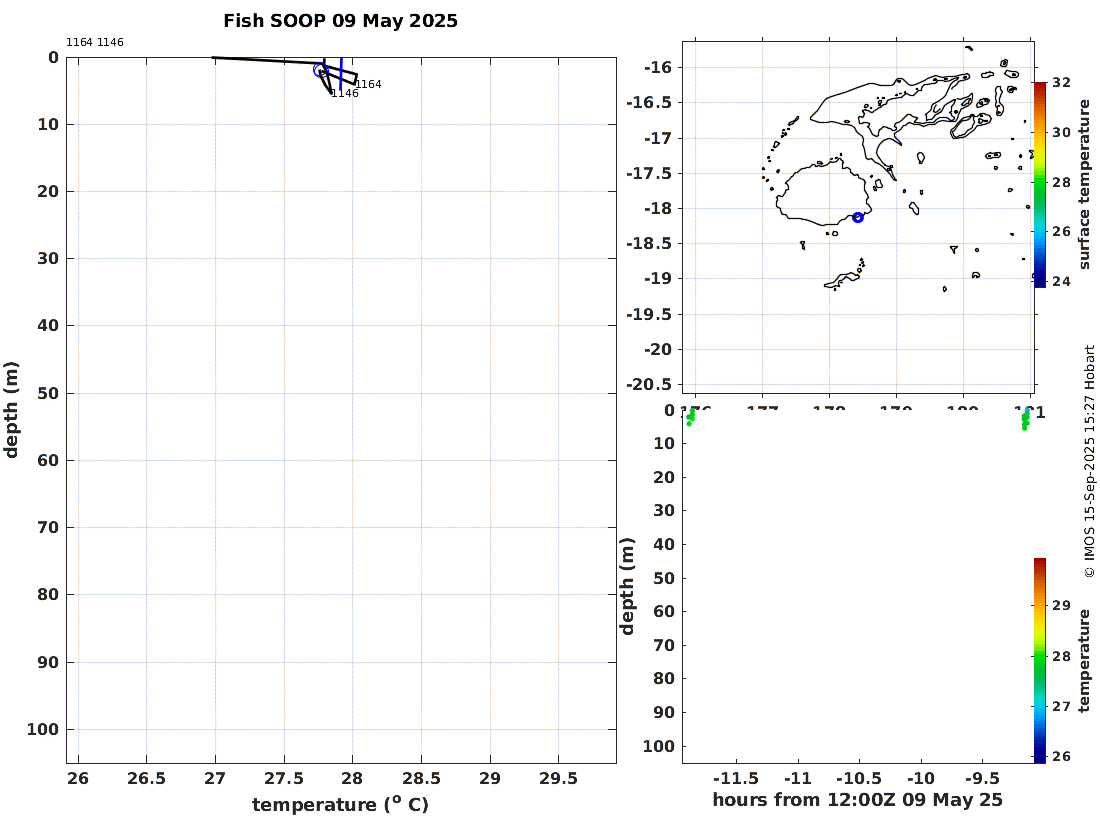This screenshot has width=1100, height=820.
Task: Click the lower temperature colorbar
Action: point(1040,660)
